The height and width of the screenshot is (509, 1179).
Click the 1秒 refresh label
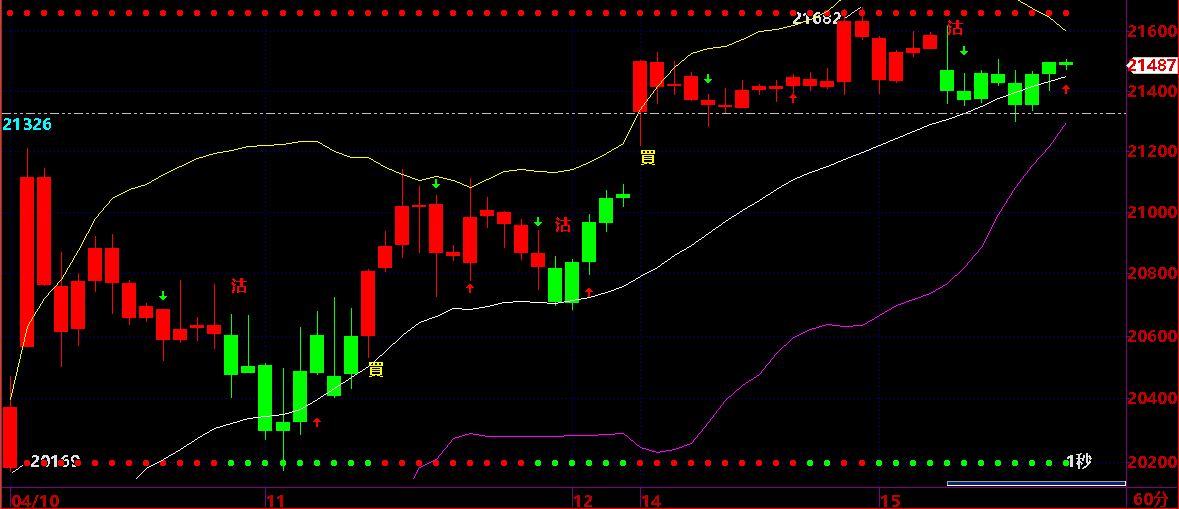coord(1079,462)
